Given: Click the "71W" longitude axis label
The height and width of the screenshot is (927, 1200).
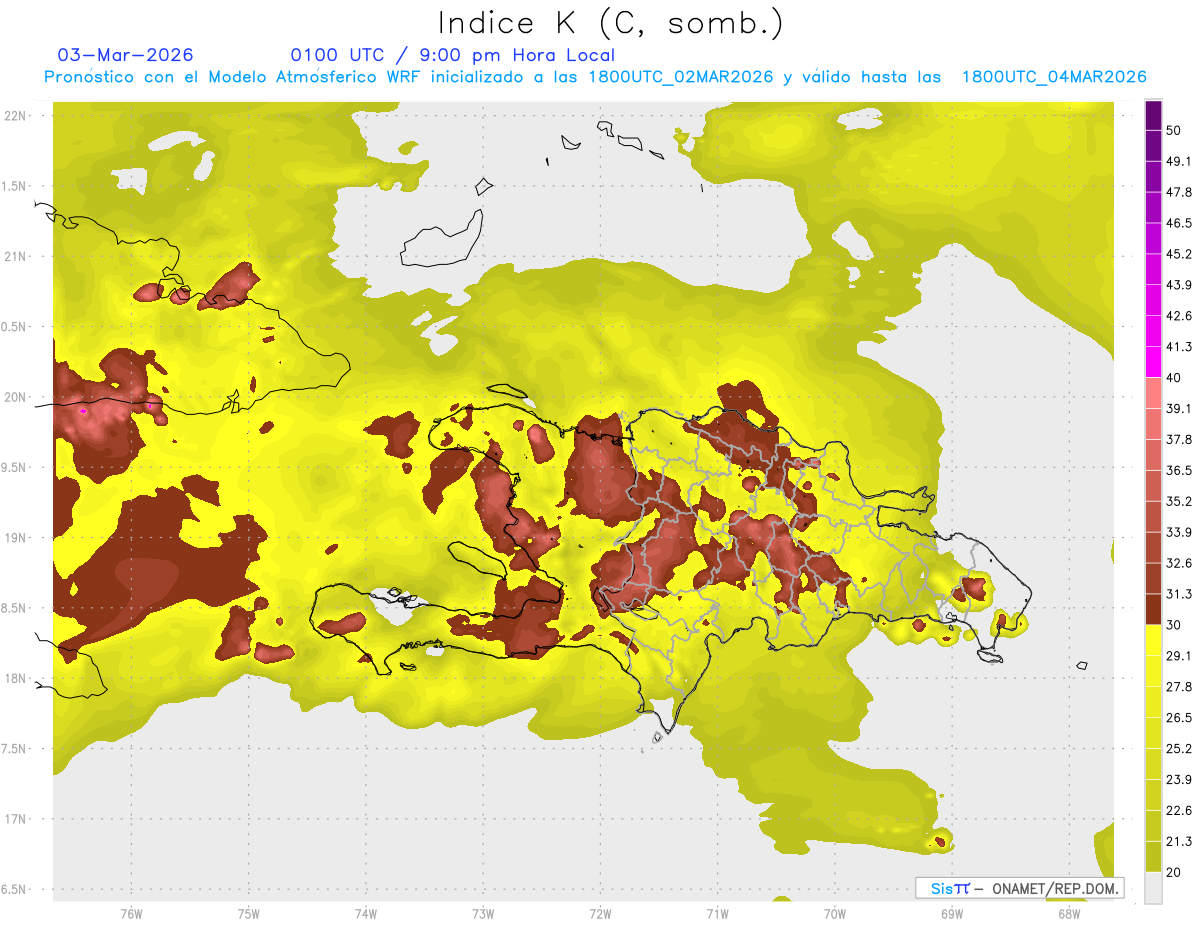Looking at the screenshot, I should click(x=717, y=914).
